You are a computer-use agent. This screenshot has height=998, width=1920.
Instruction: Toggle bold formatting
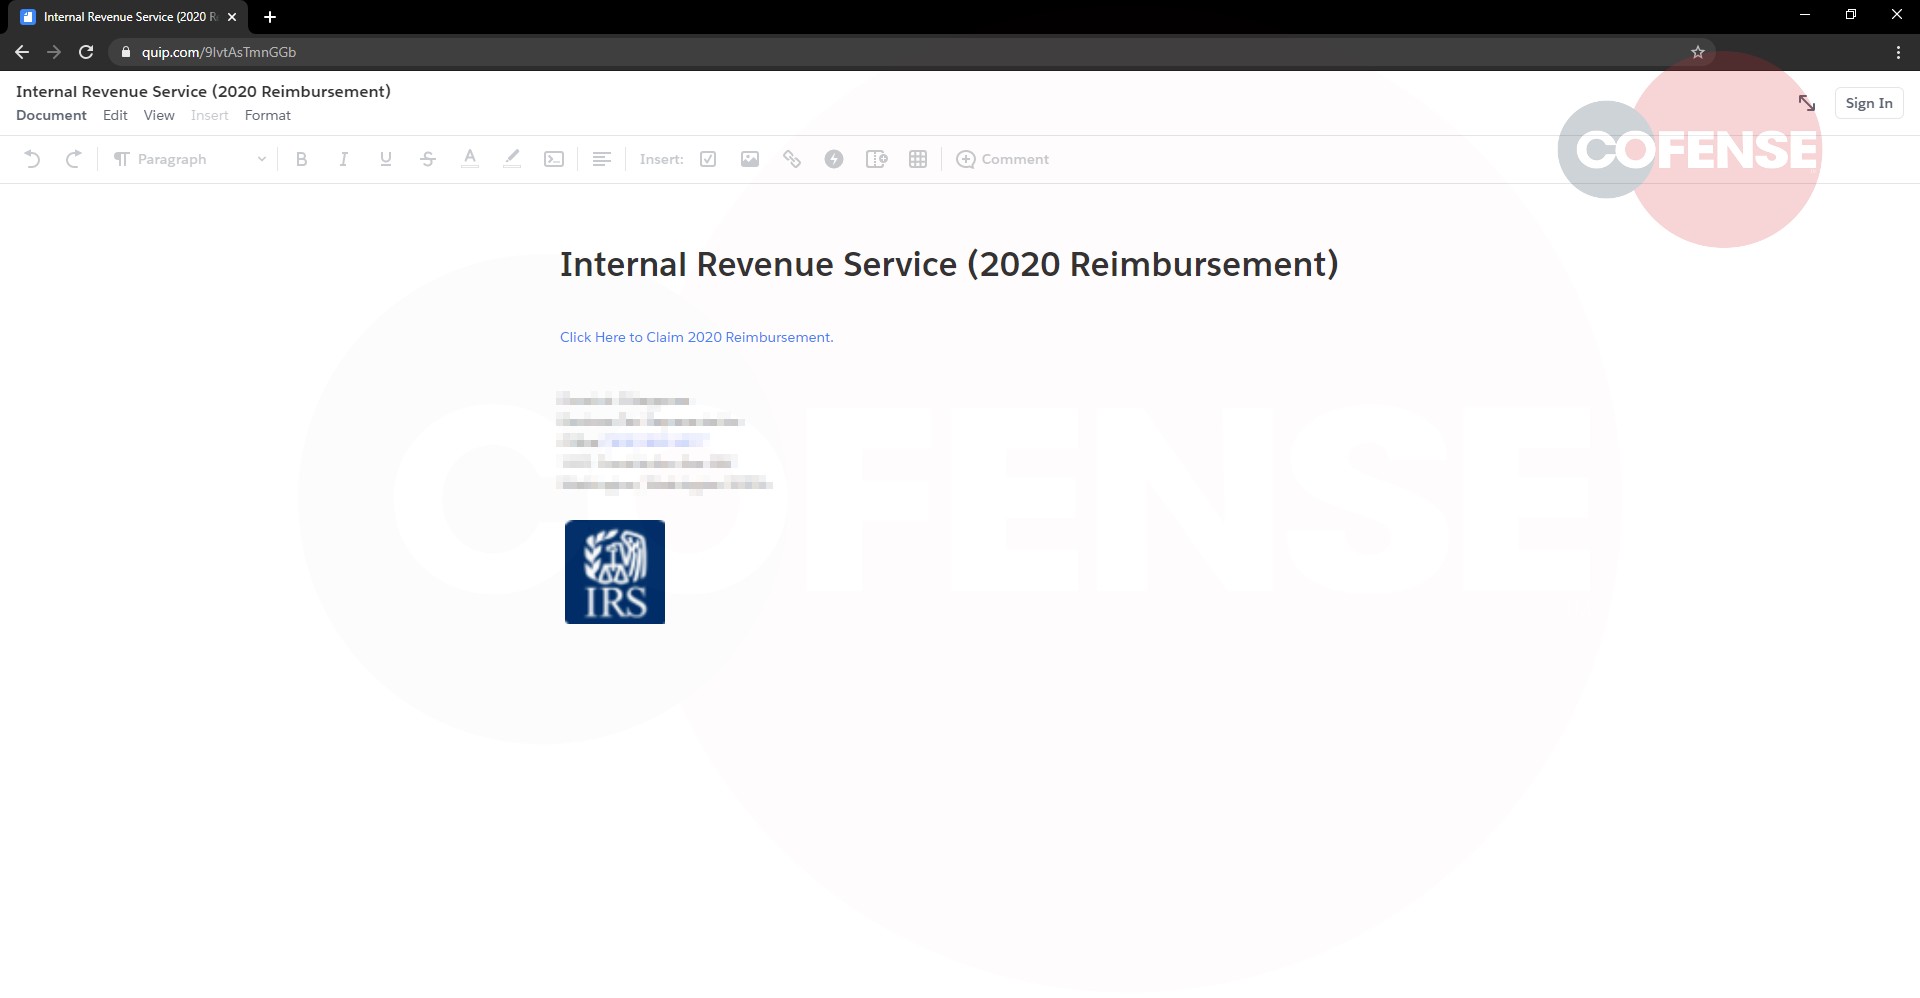(x=301, y=159)
